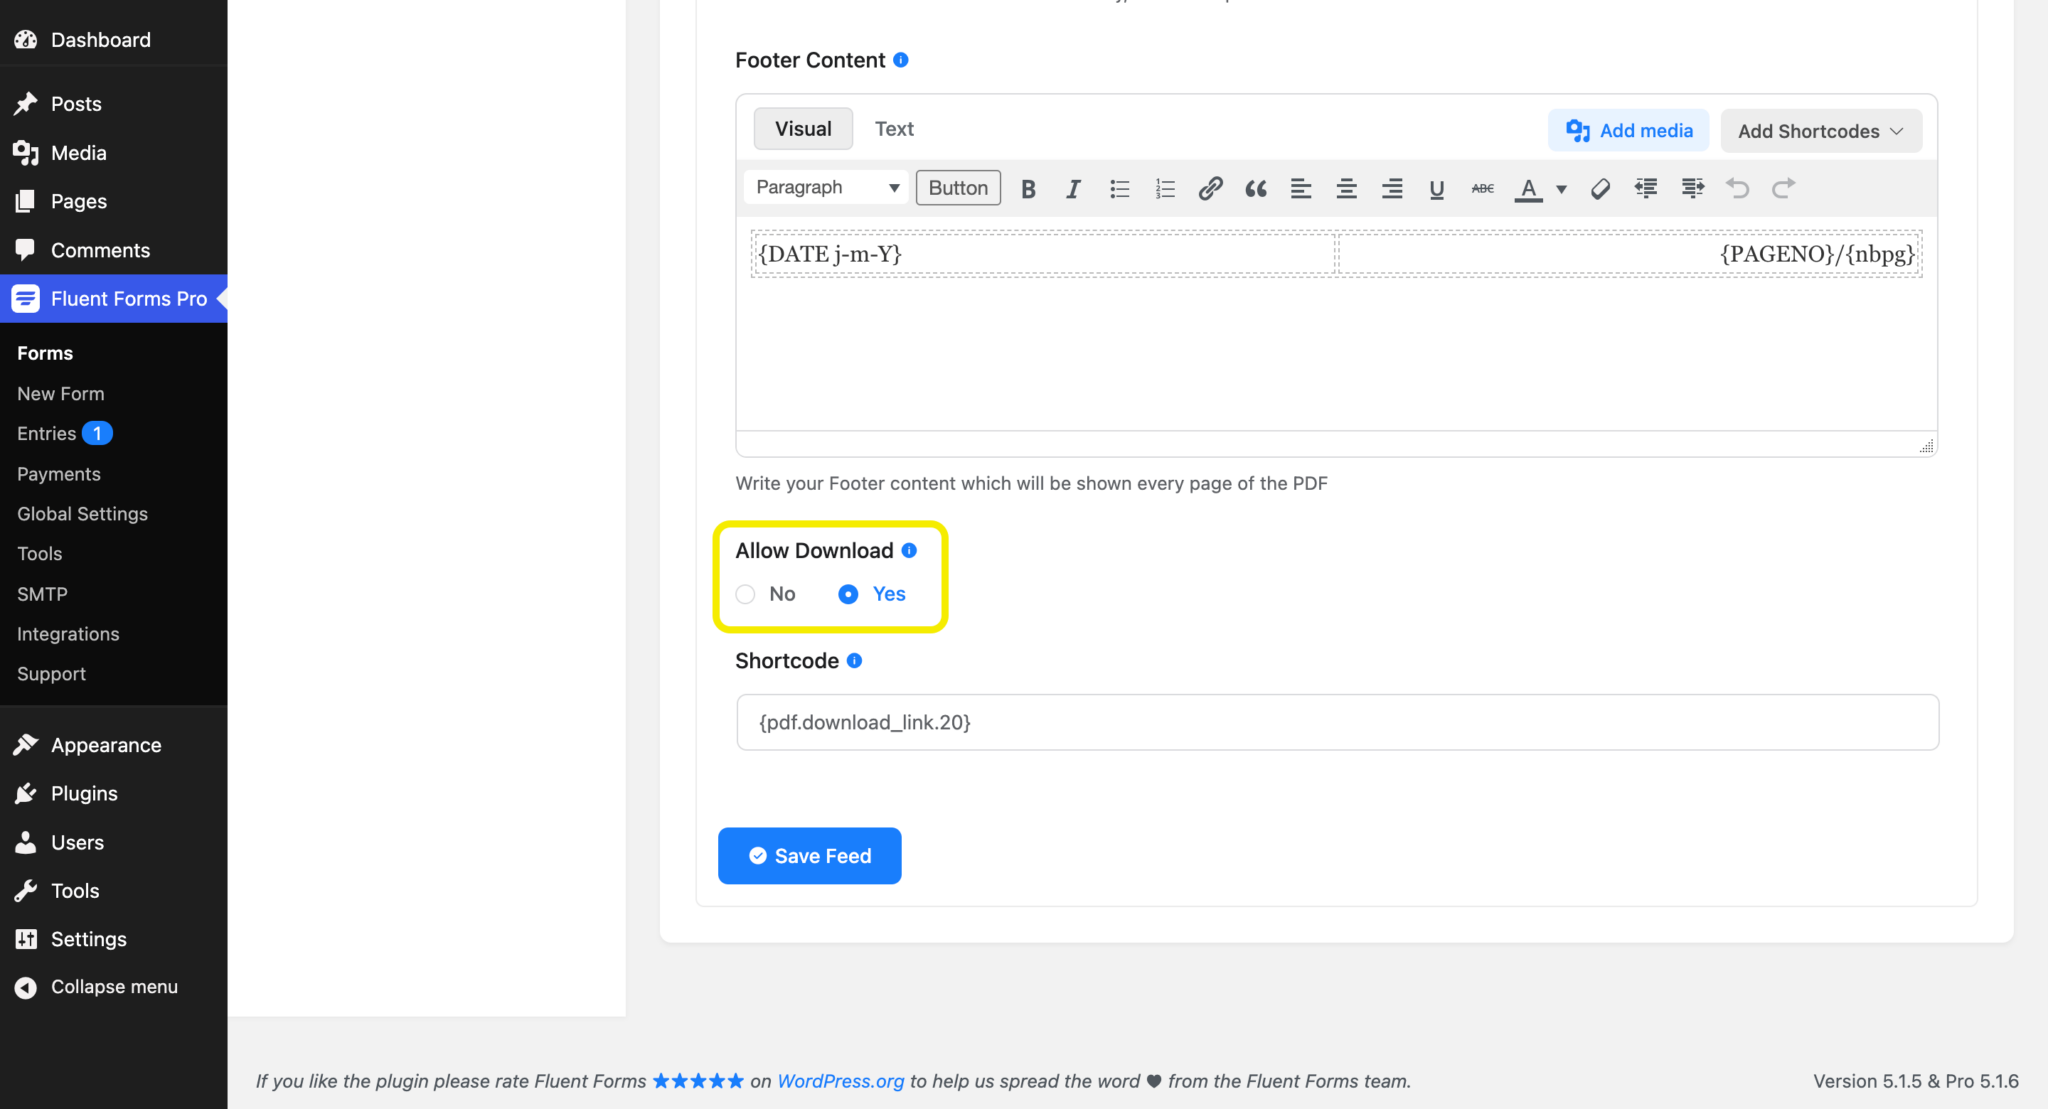The image size is (2048, 1109).
Task: Show Shortcode info tooltip icon
Action: (x=854, y=660)
